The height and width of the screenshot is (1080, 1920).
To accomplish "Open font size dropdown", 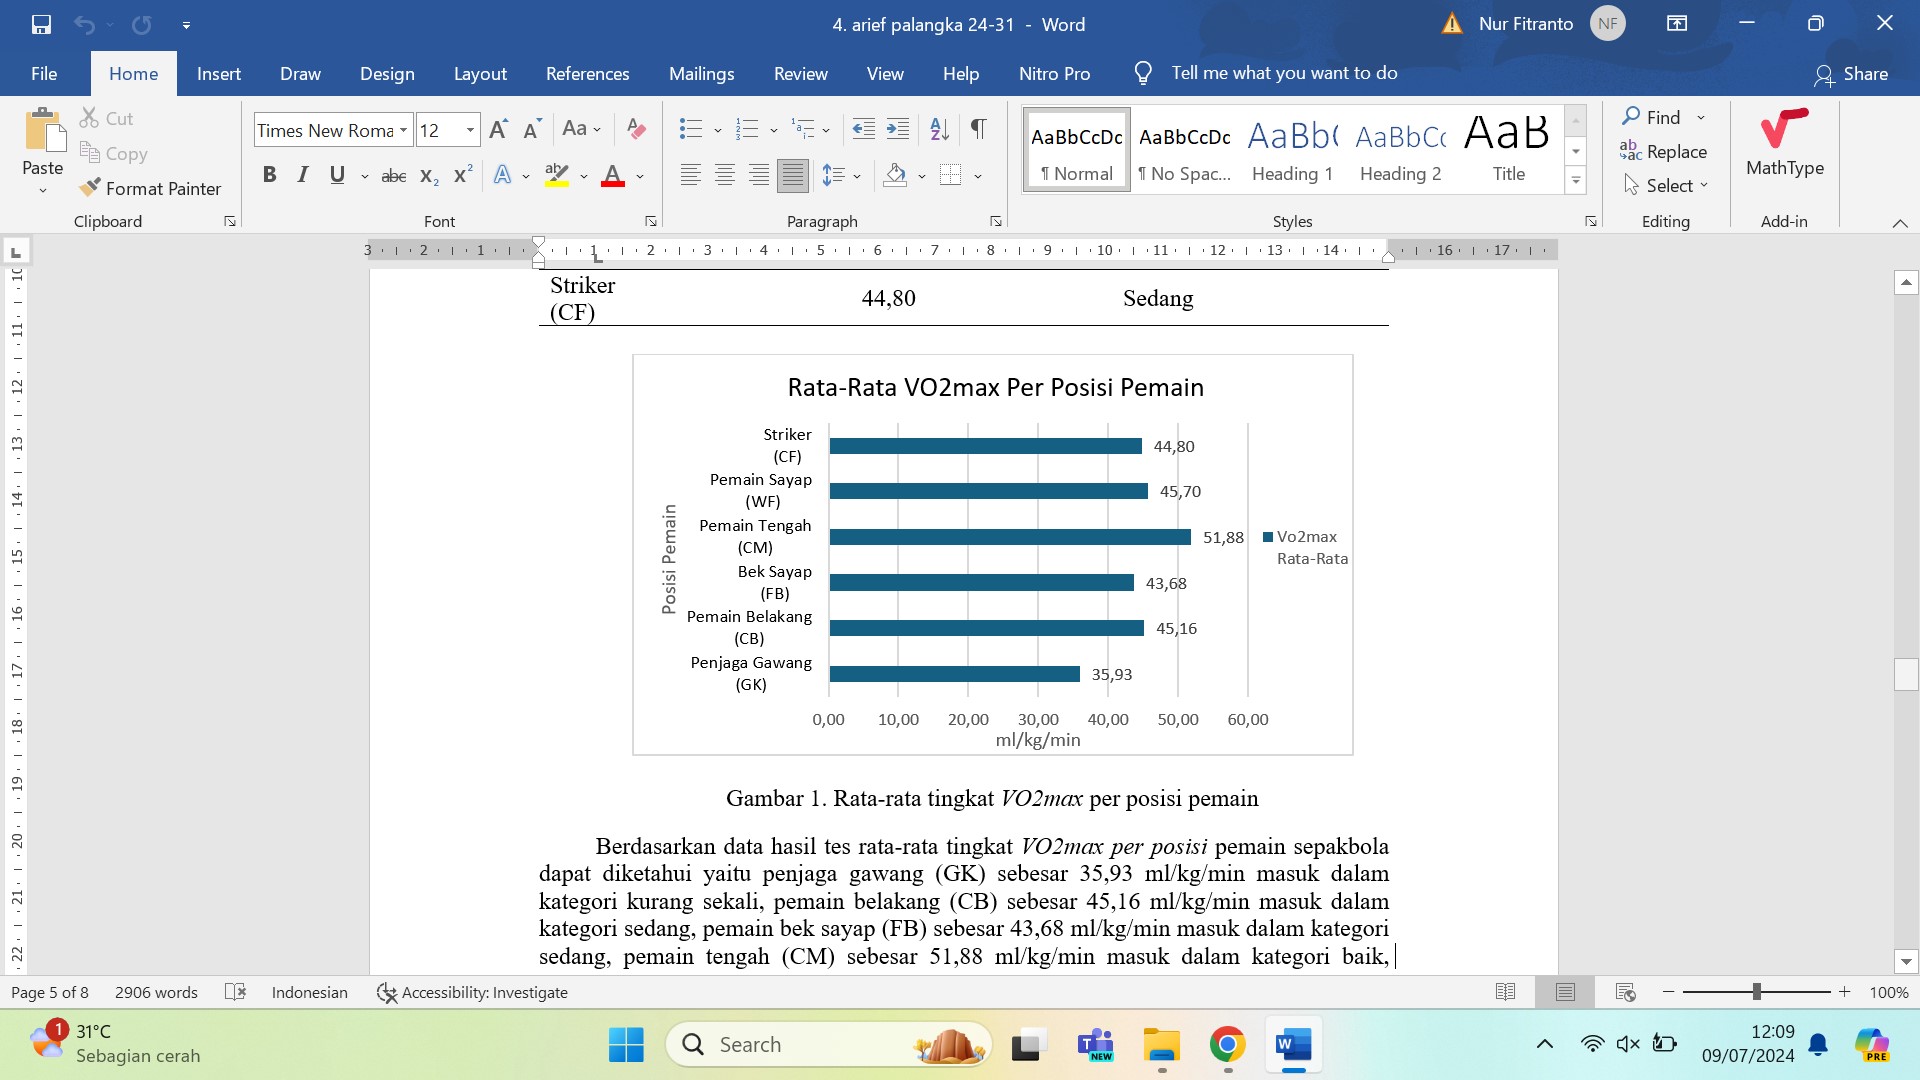I will tap(470, 130).
